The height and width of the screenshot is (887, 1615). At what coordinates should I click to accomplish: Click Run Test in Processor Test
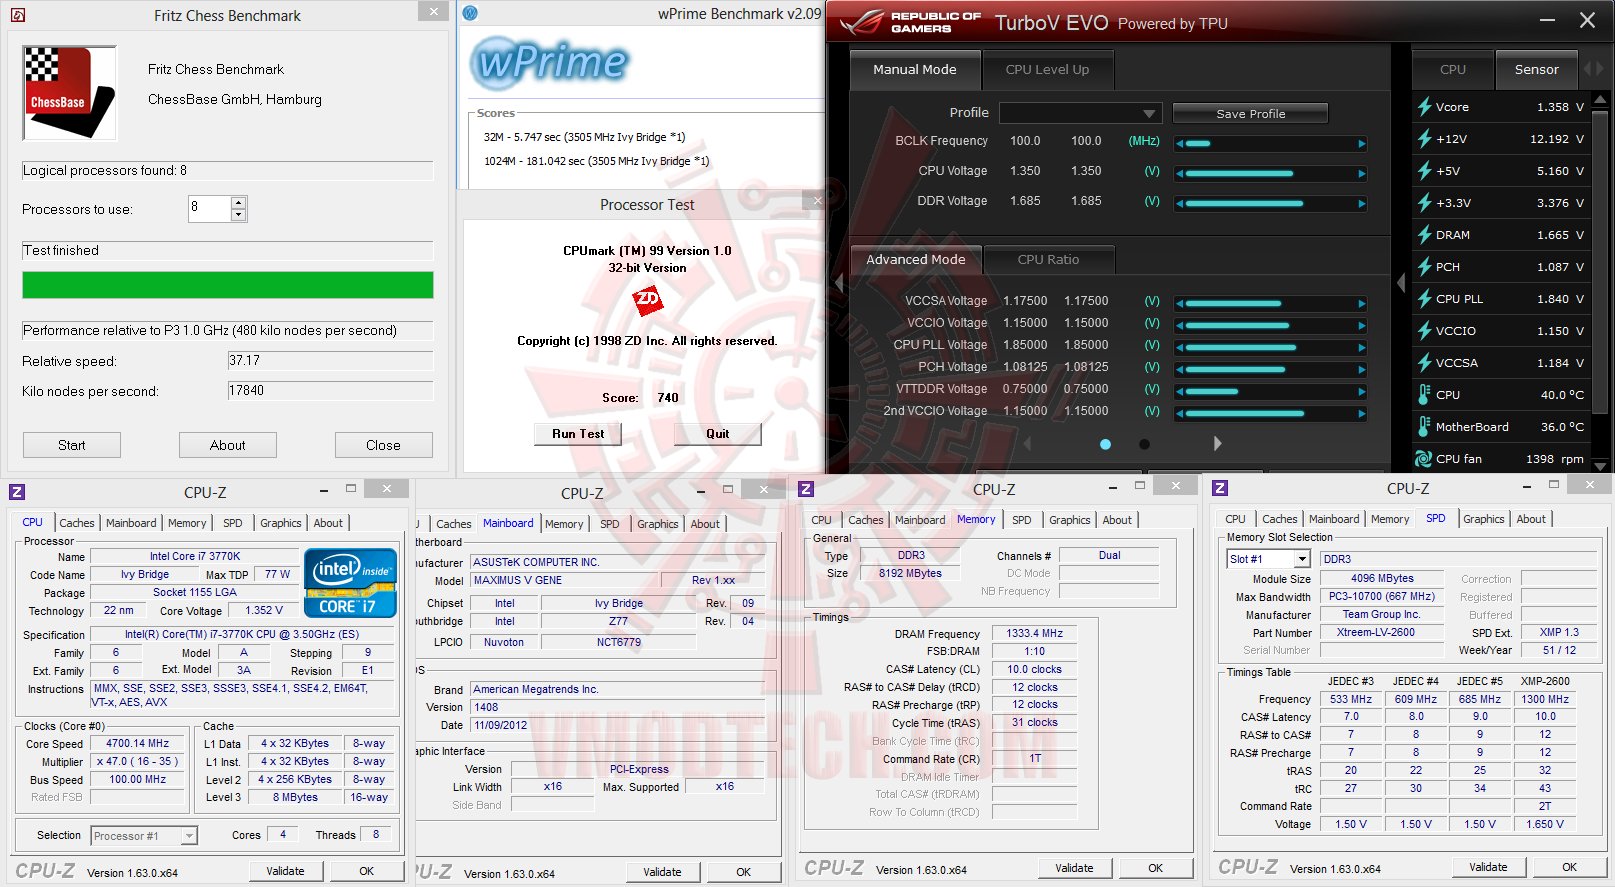tap(578, 434)
